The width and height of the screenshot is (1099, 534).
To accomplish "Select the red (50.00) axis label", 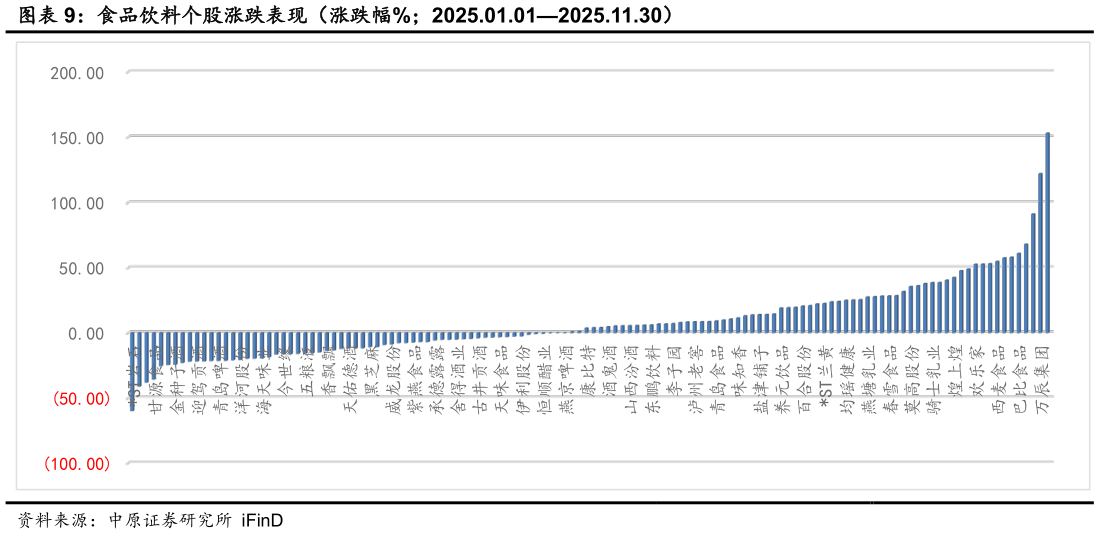I will pyautogui.click(x=76, y=399).
